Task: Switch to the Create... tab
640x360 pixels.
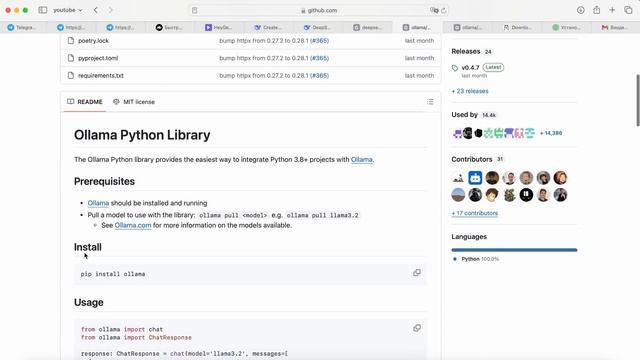Action: (269, 27)
